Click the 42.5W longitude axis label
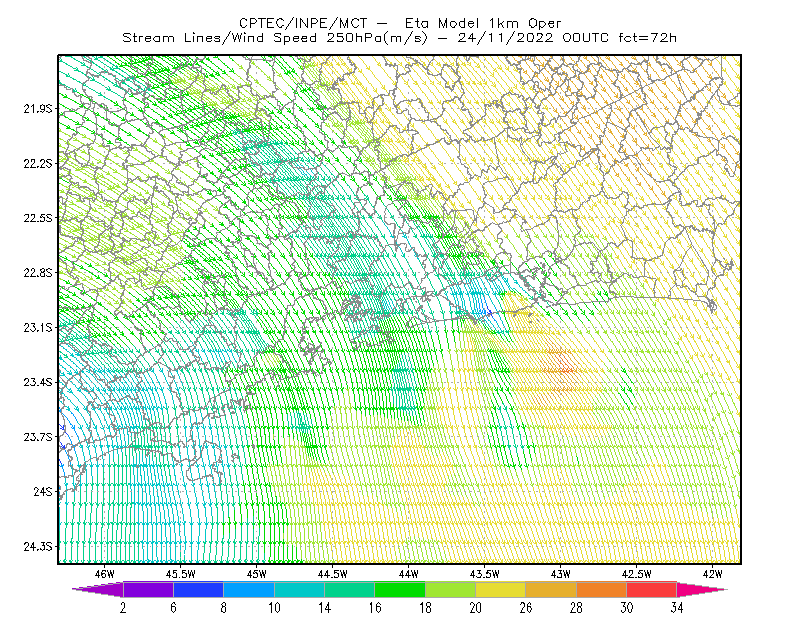 click(636, 574)
